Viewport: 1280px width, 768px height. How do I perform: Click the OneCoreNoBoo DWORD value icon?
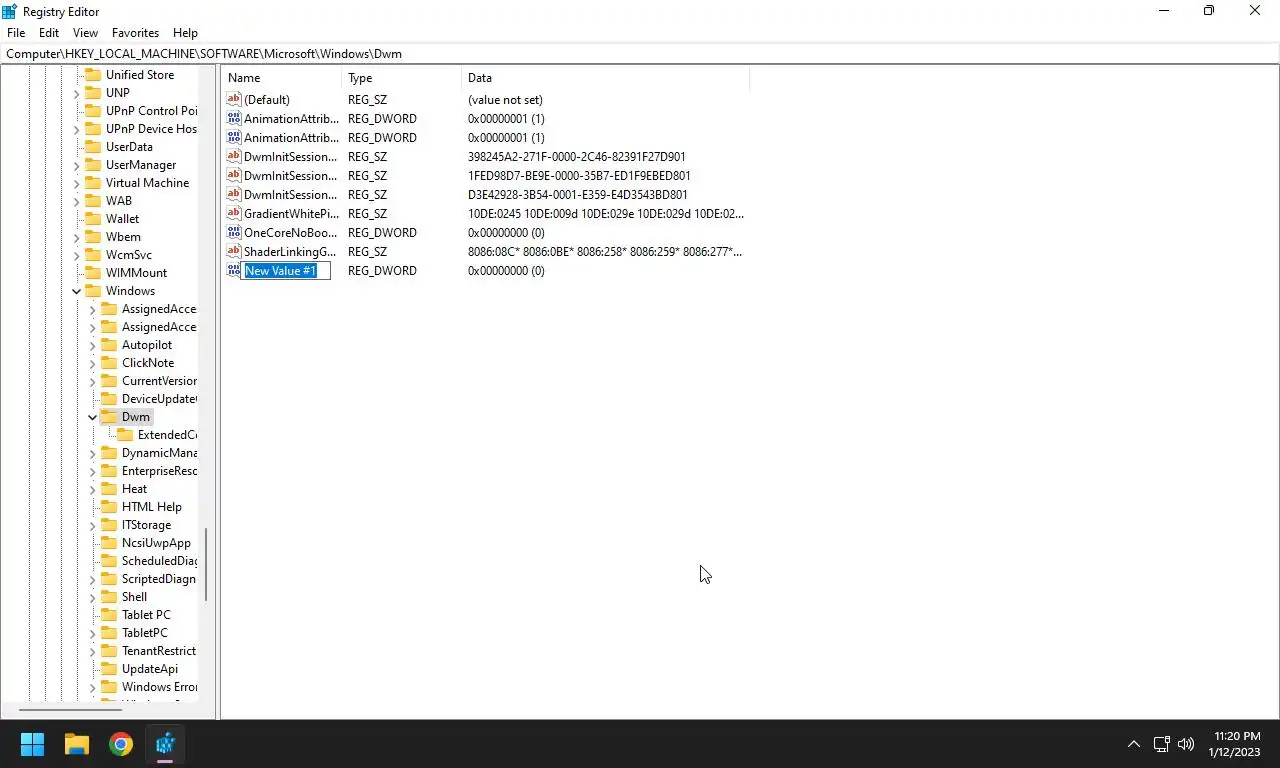tap(234, 232)
